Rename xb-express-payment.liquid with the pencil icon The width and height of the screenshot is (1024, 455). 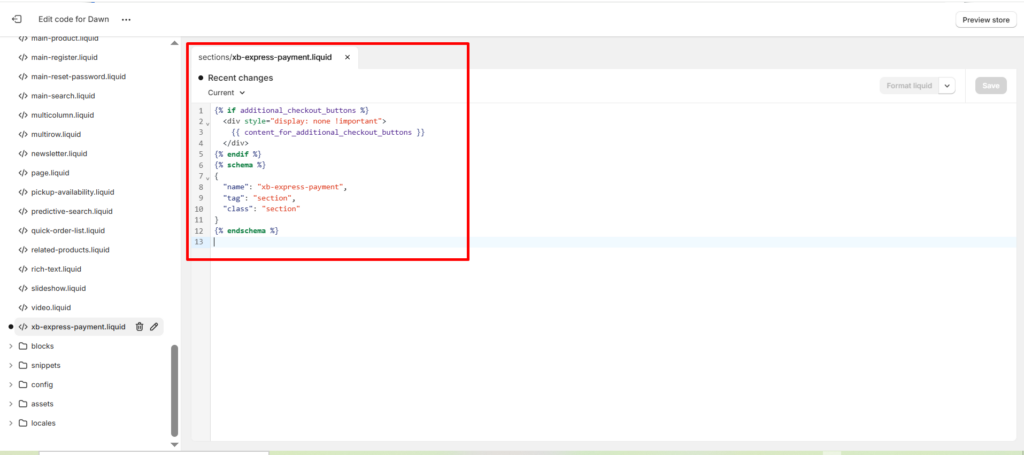pyautogui.click(x=154, y=327)
